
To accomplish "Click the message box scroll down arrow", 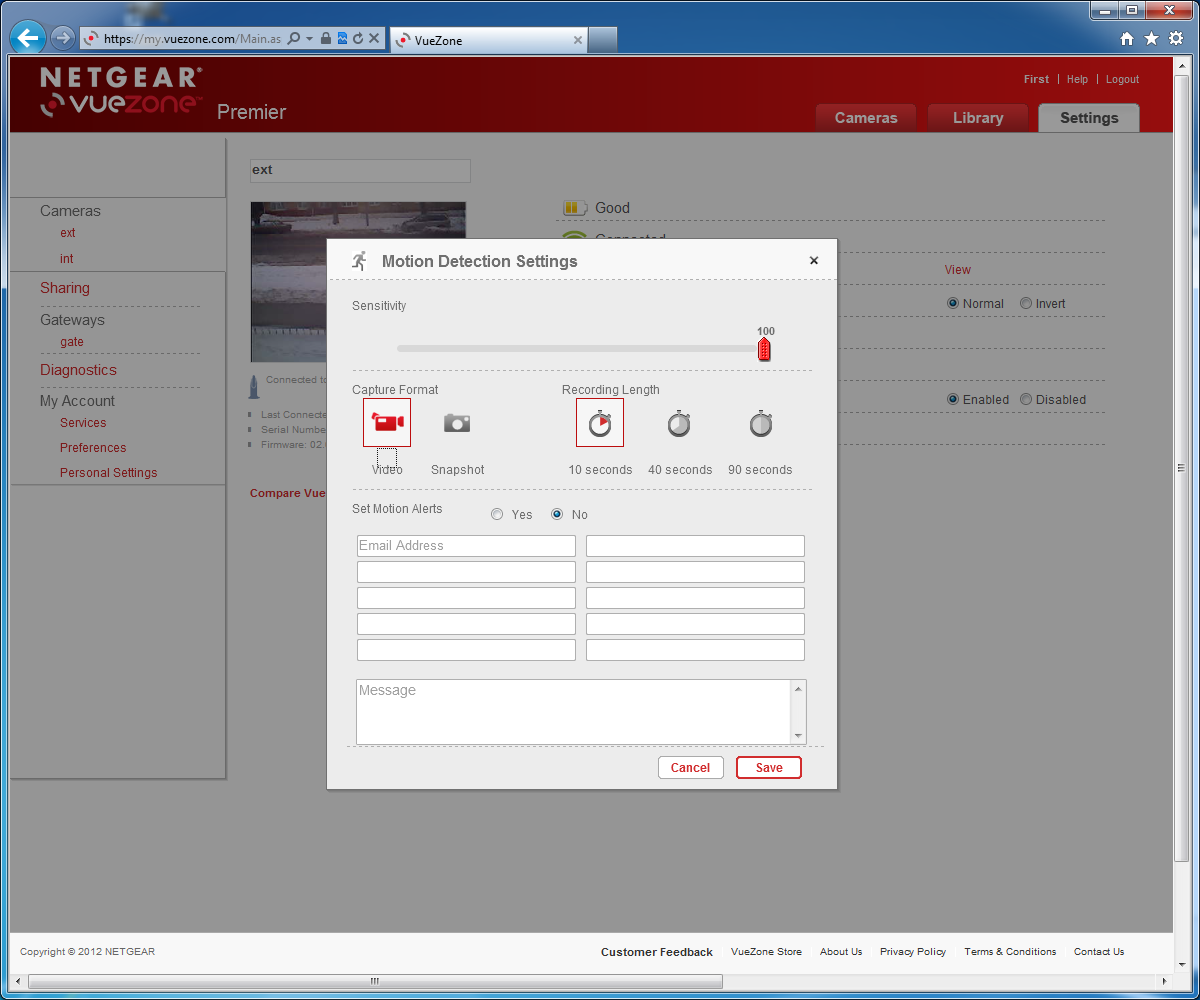I will [x=798, y=736].
